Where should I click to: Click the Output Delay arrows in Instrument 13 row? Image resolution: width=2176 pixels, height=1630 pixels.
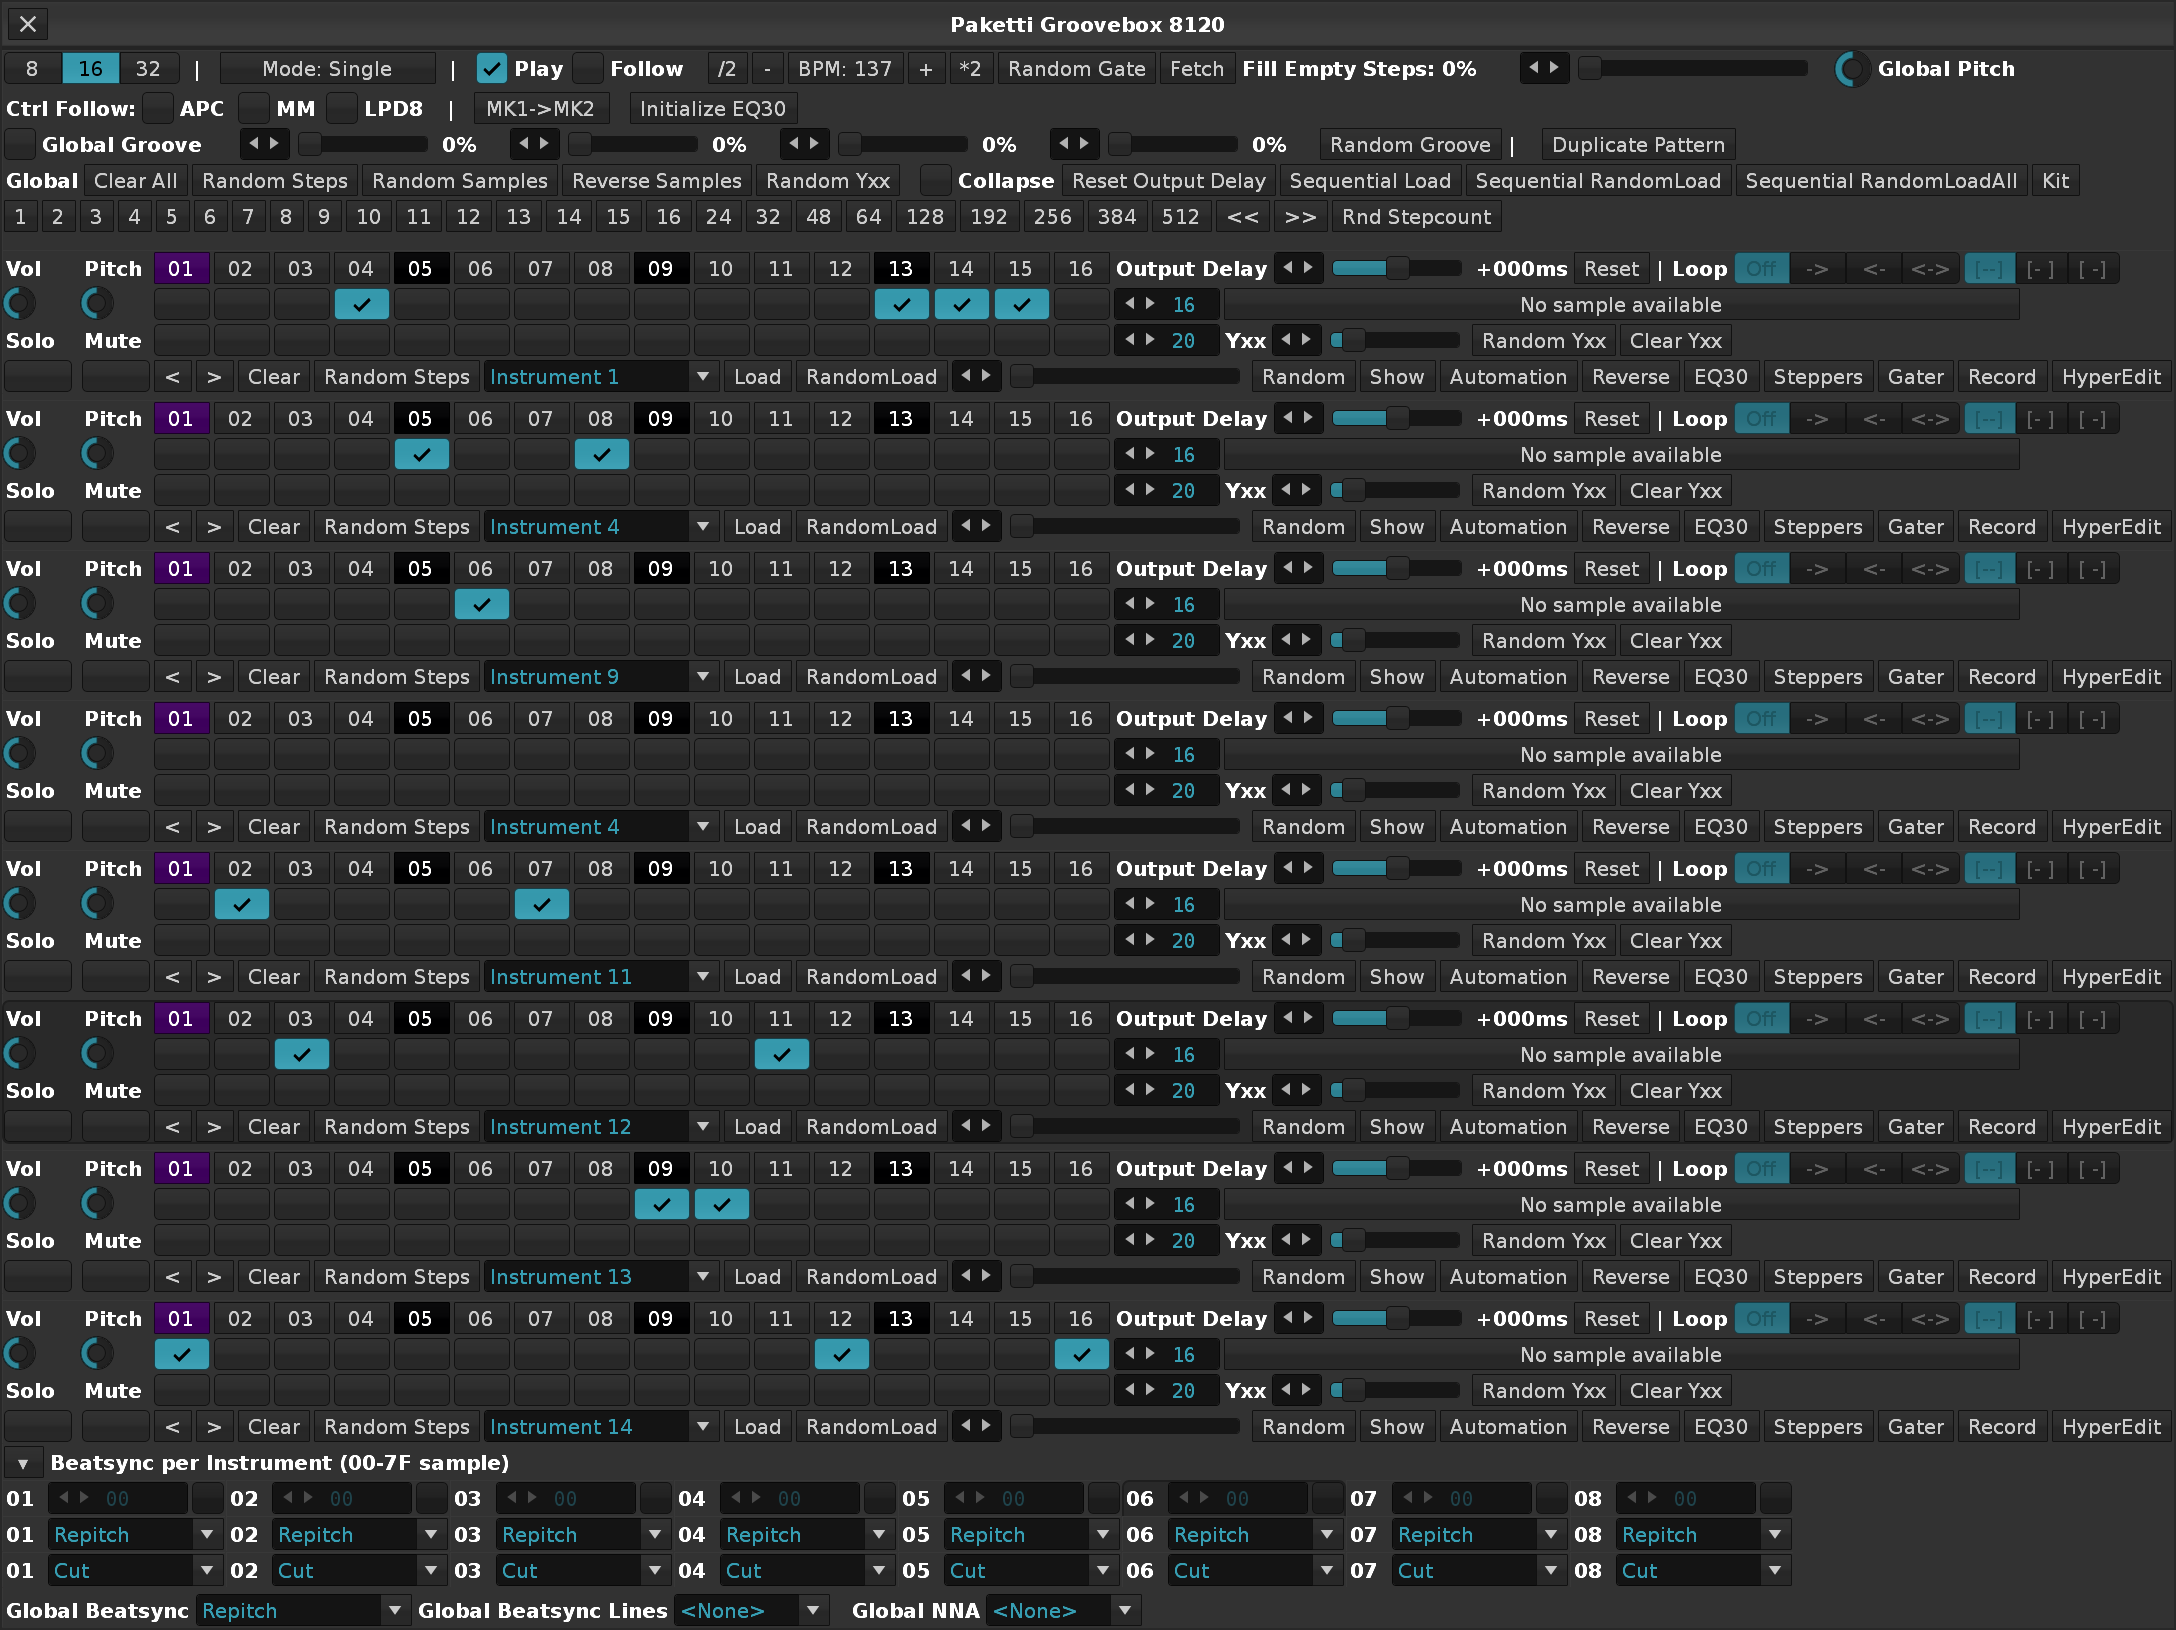click(1298, 1168)
